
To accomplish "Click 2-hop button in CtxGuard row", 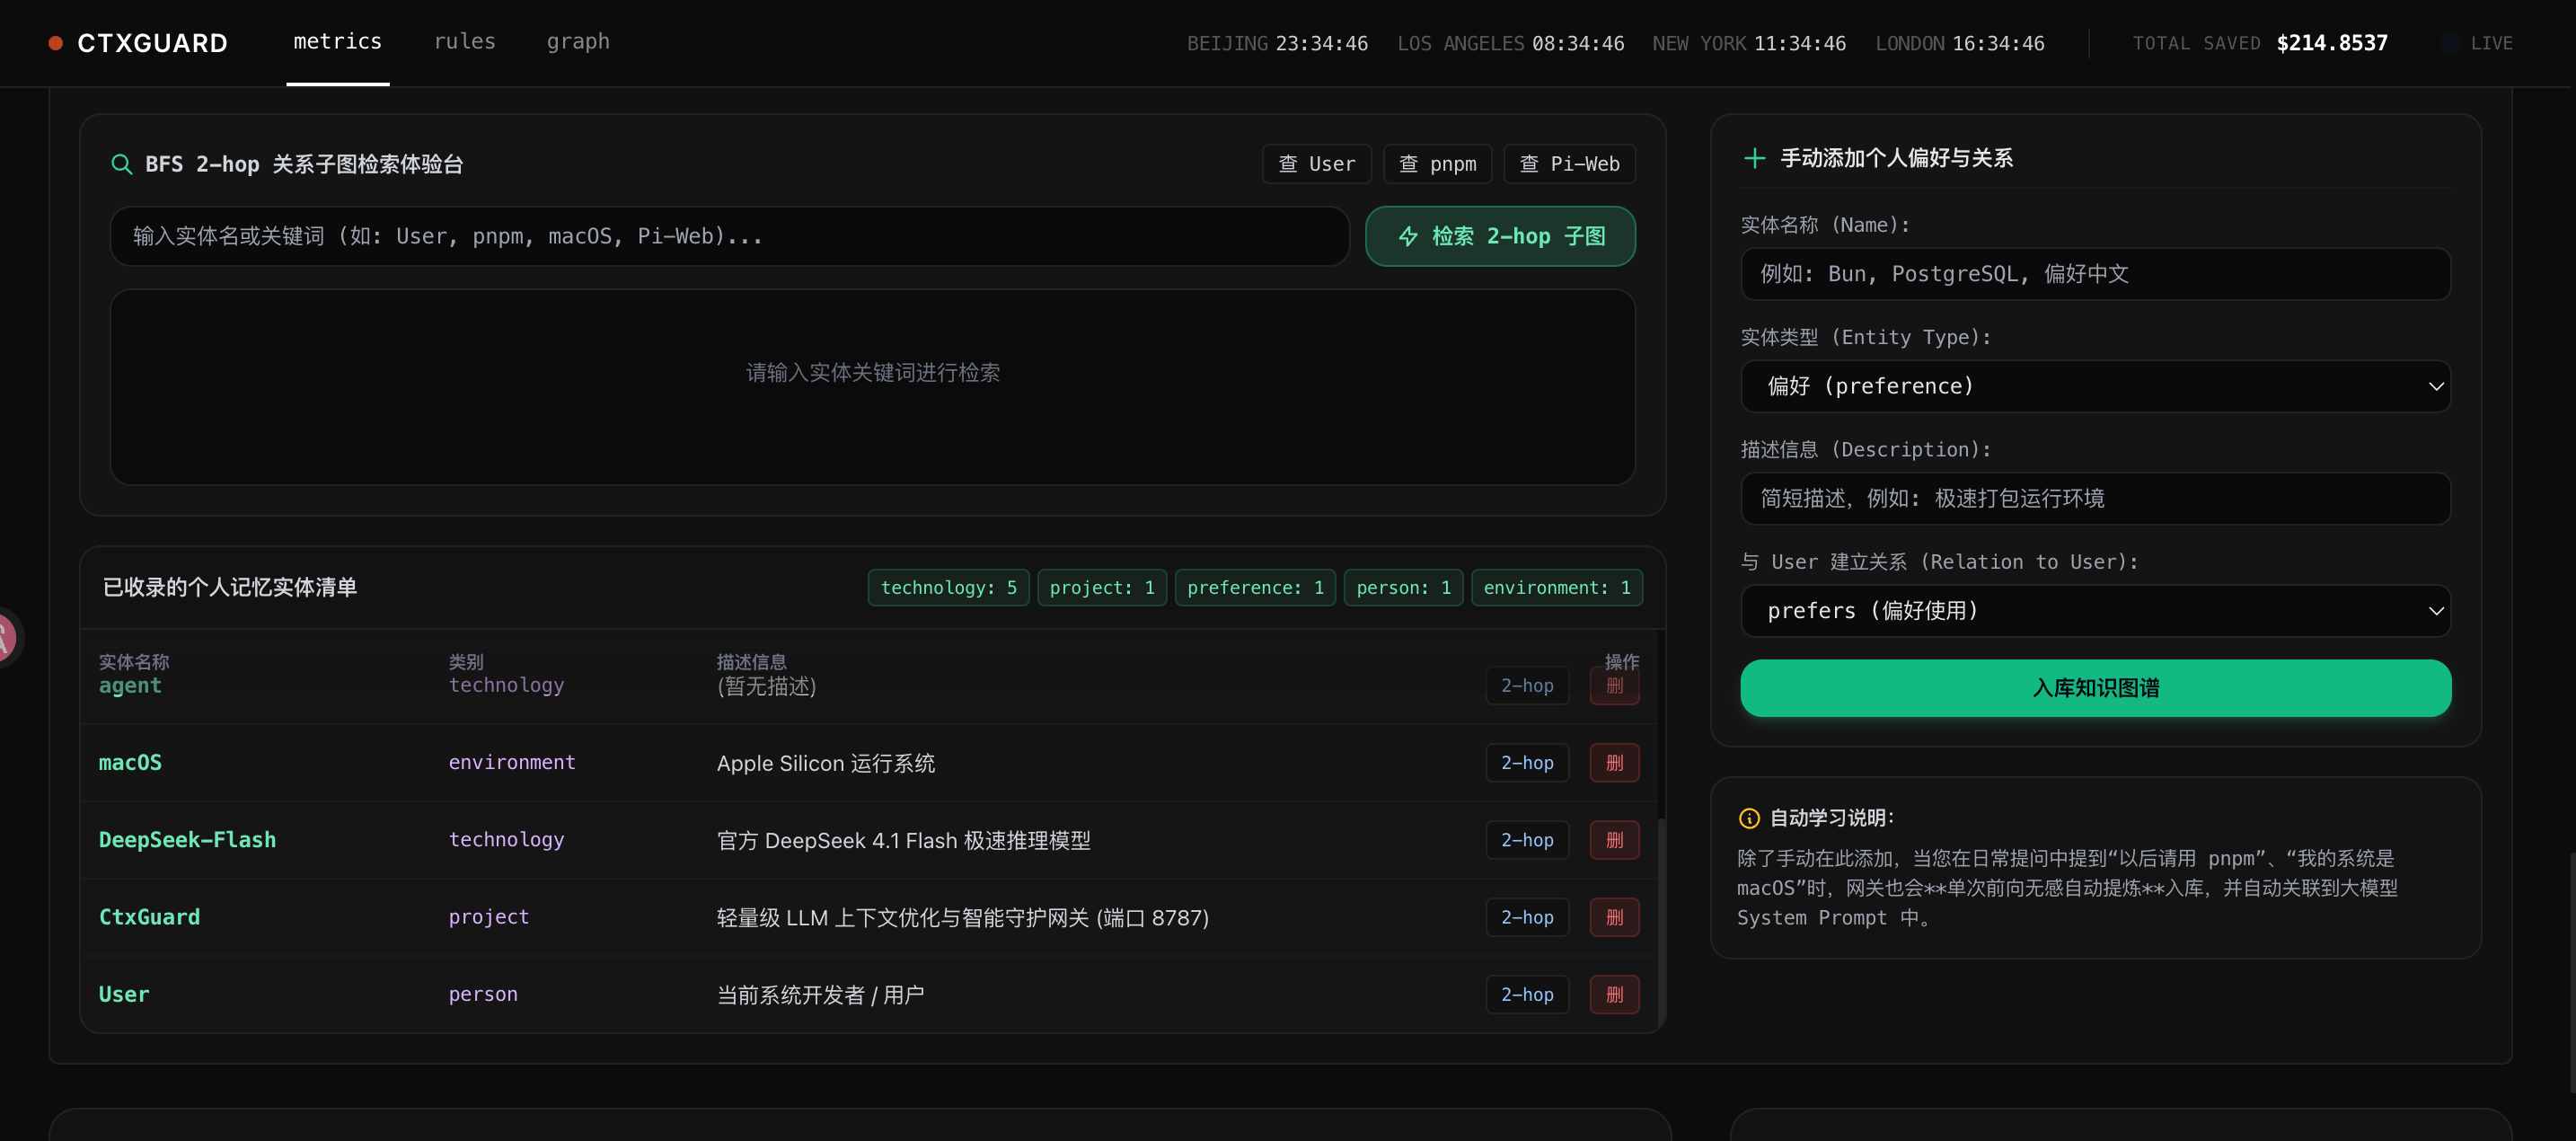I will click(1527, 918).
